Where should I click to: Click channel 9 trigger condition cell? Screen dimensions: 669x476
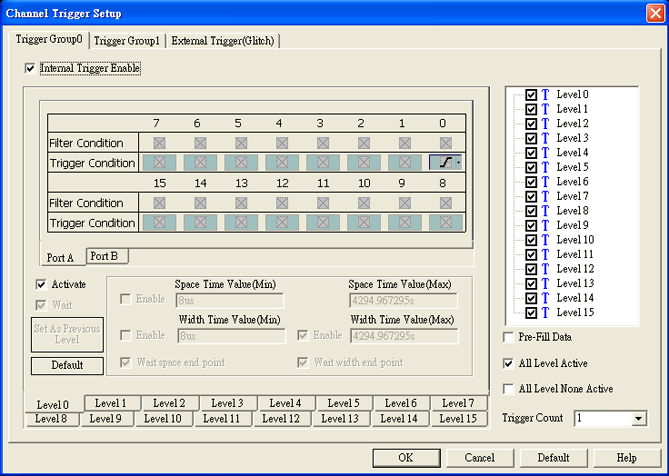coord(404,223)
